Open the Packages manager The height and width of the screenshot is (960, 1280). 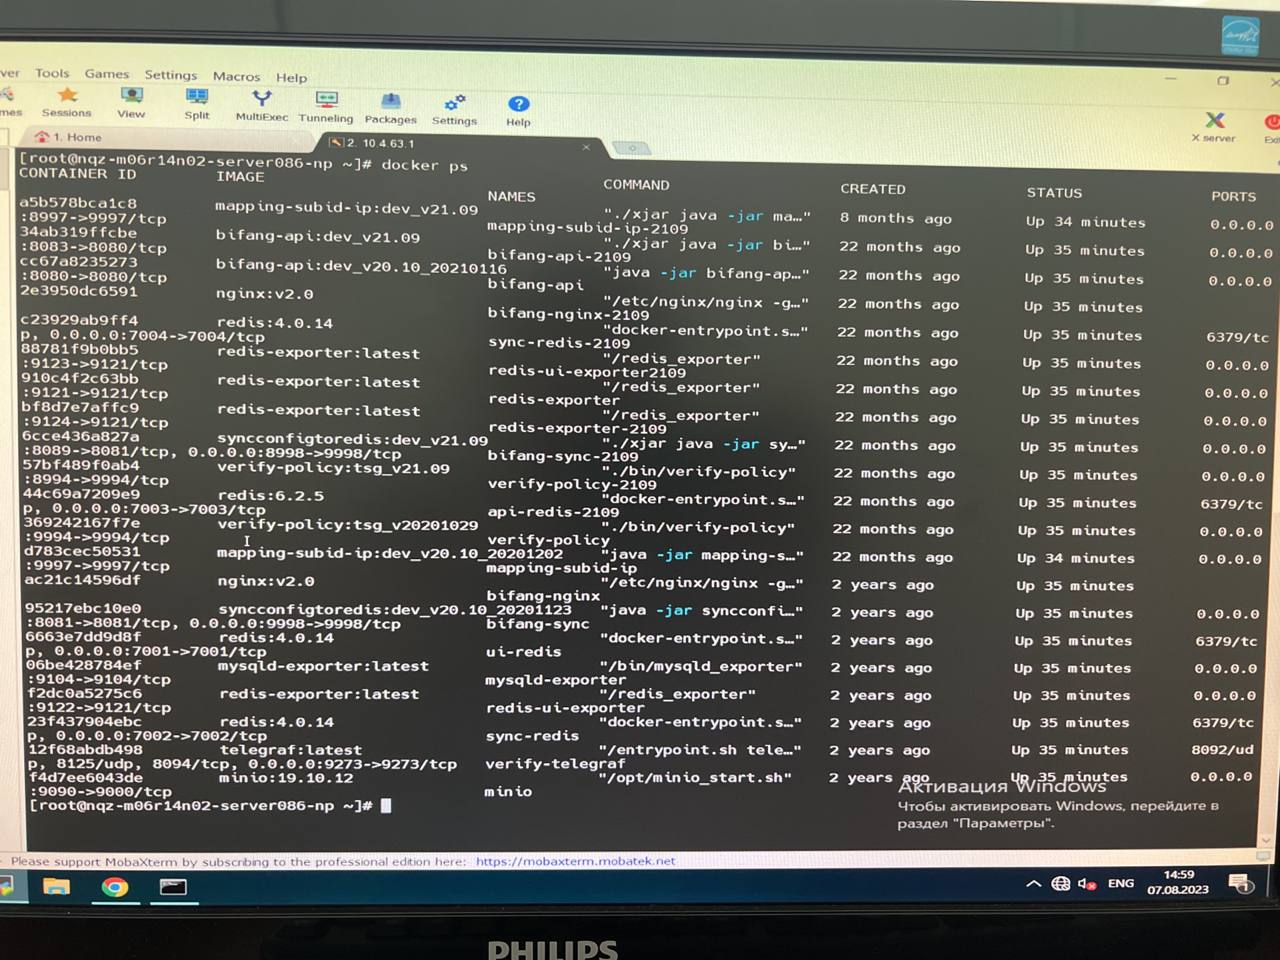(390, 105)
